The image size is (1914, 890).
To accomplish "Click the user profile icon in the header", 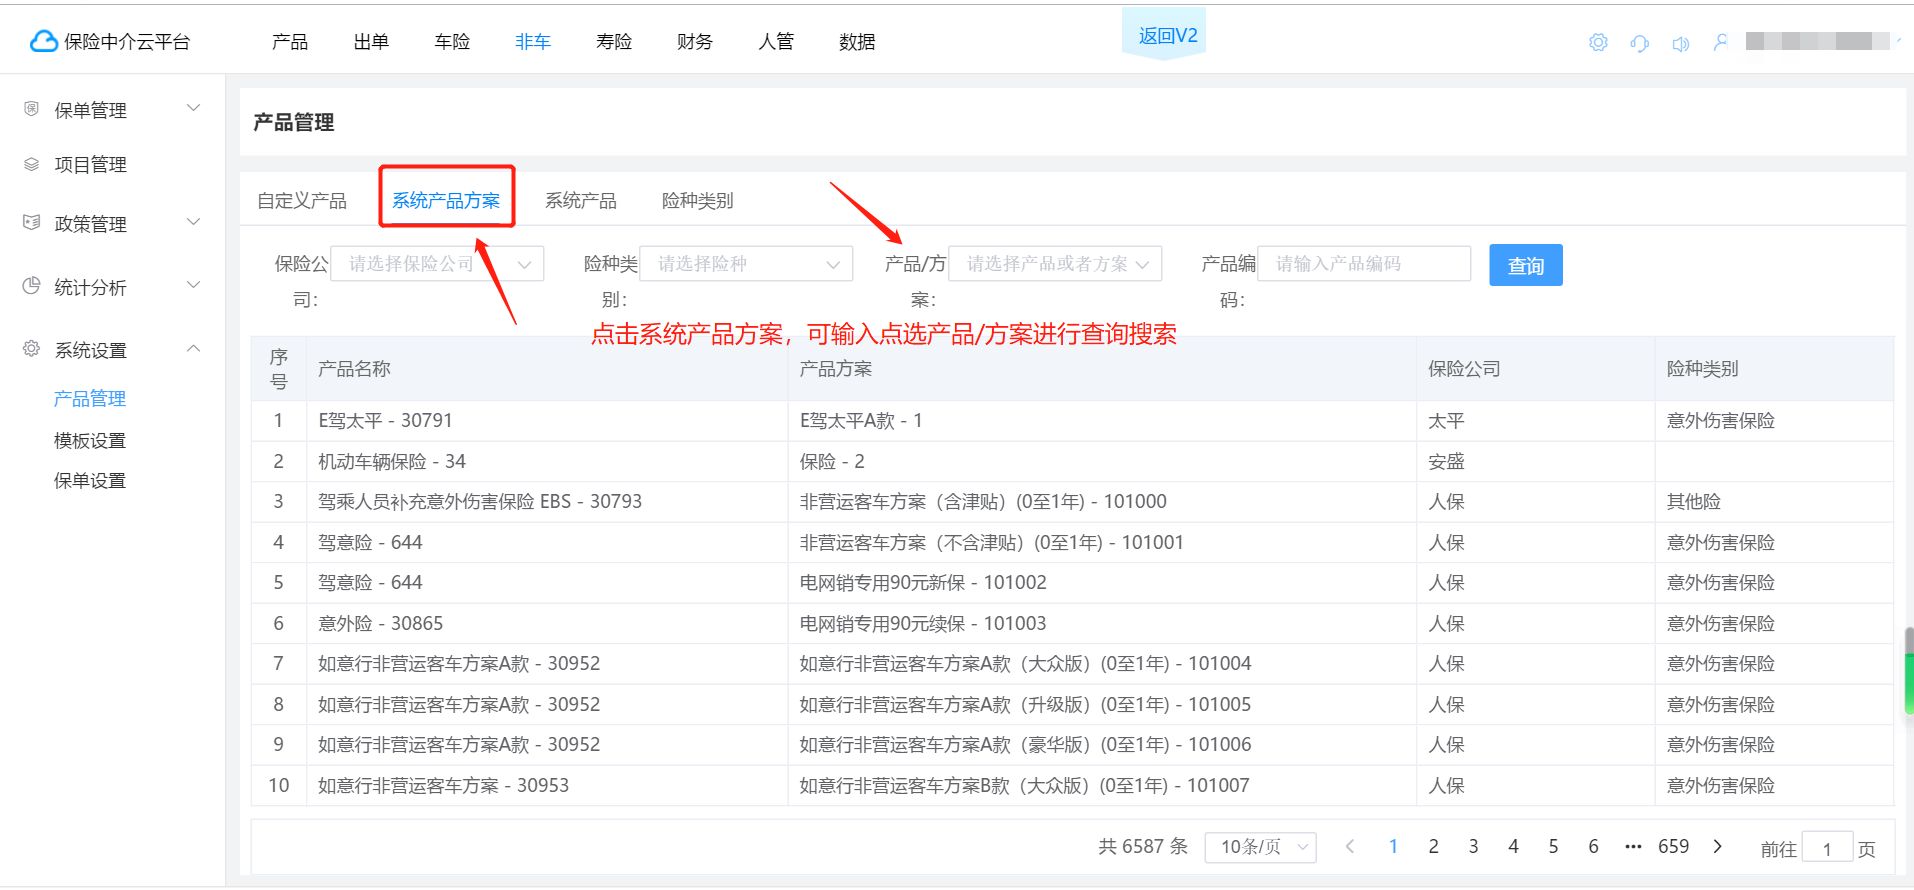I will [1721, 42].
